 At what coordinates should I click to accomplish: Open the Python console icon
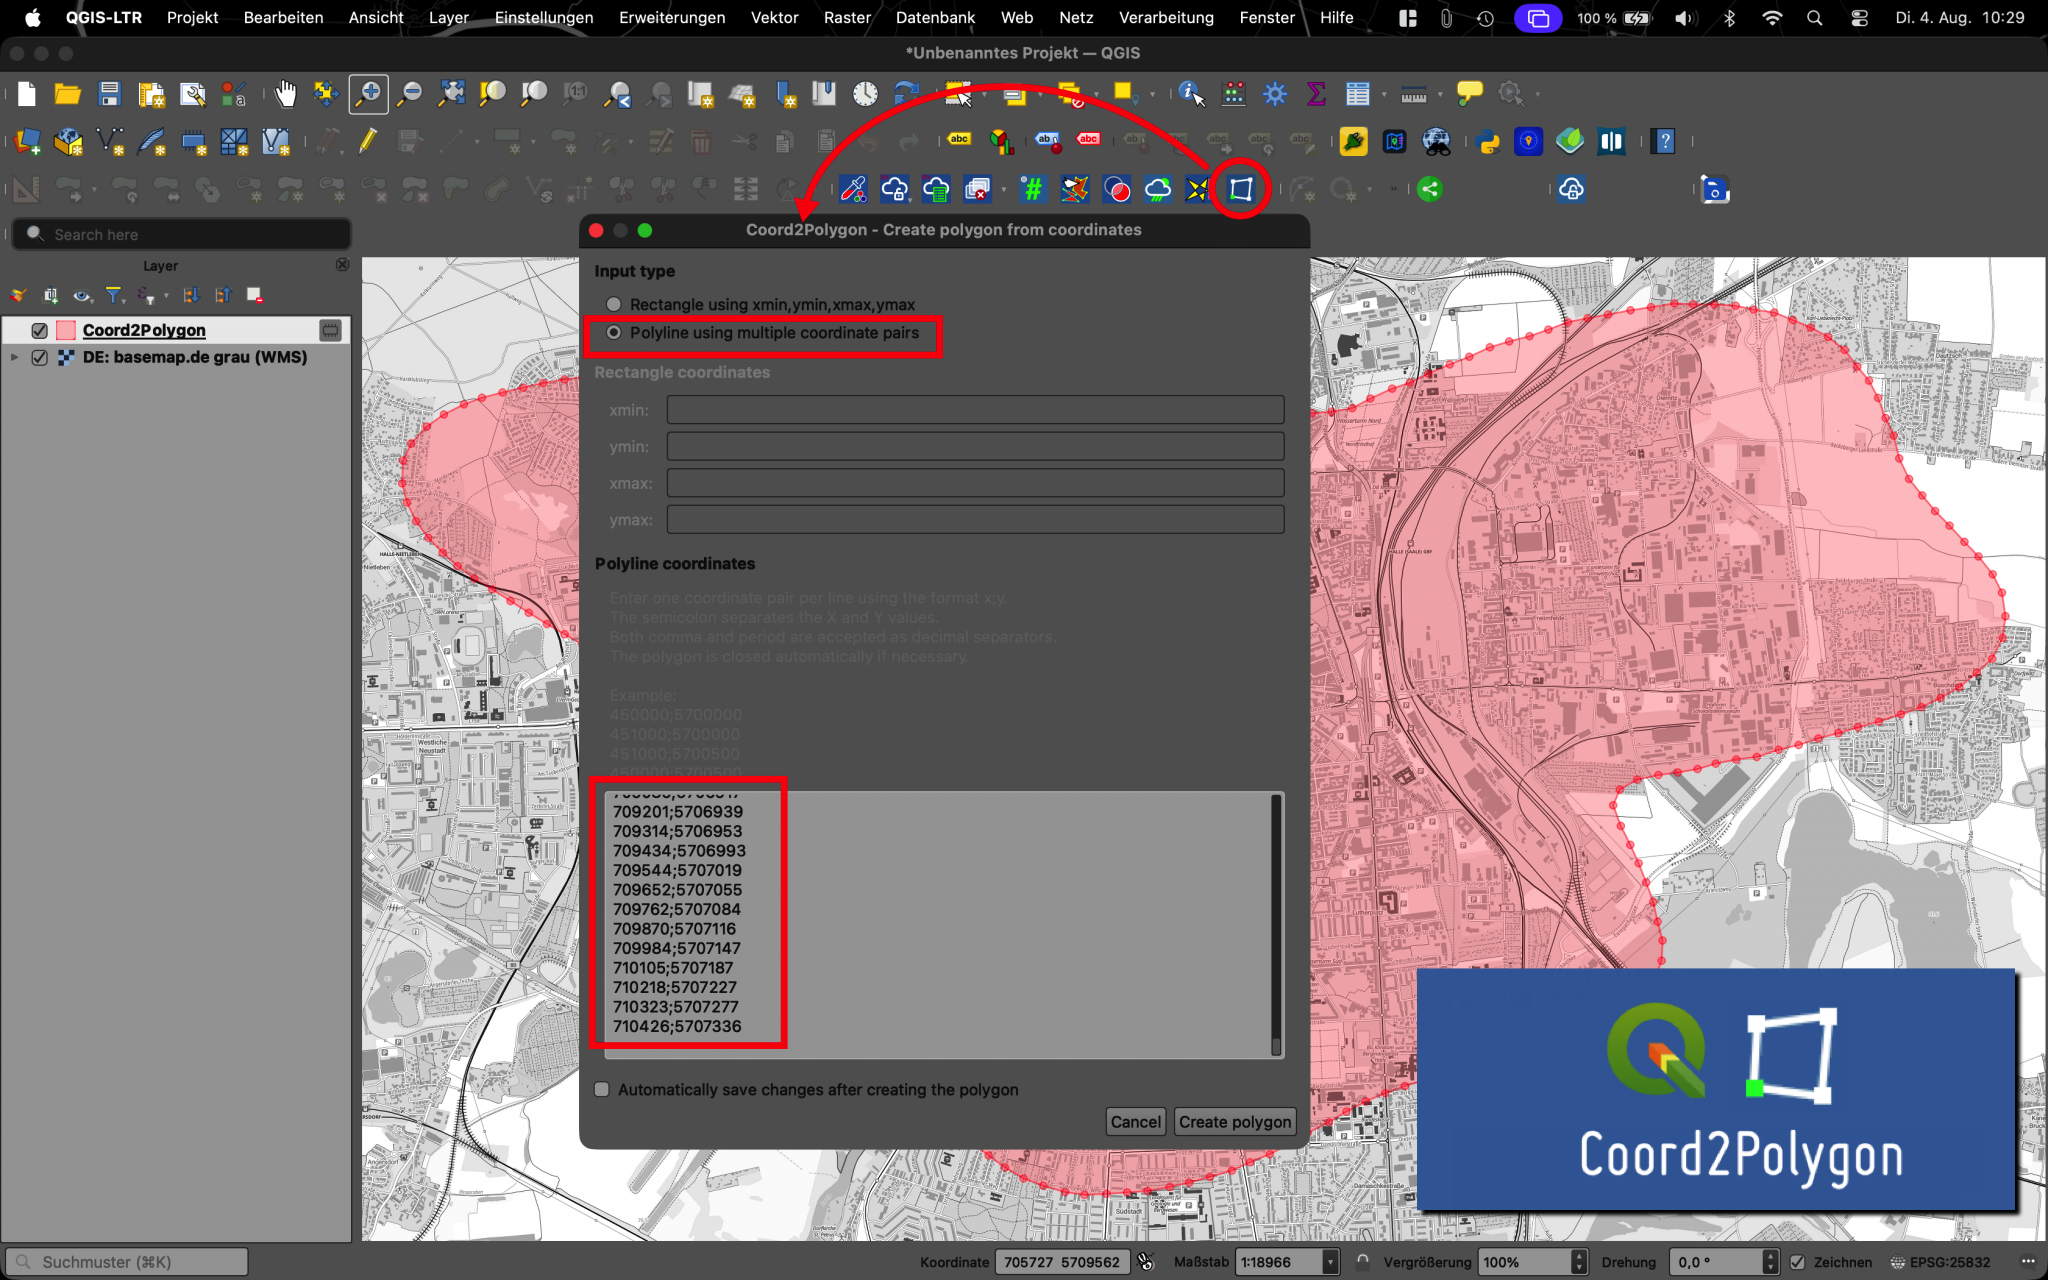click(1489, 142)
